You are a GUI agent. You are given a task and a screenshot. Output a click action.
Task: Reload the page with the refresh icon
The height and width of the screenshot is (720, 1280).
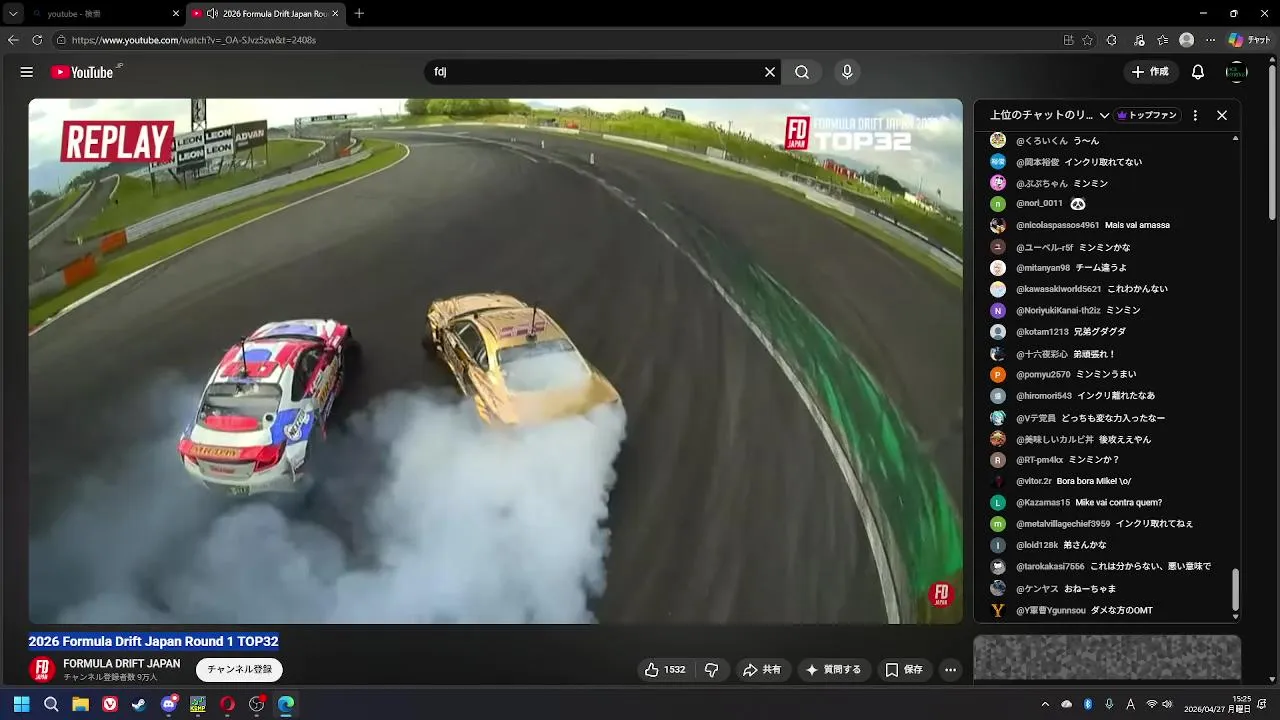click(37, 40)
